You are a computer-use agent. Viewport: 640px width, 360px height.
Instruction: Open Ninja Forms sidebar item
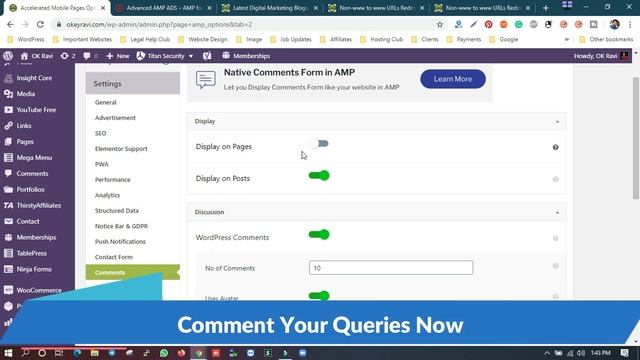(x=34, y=269)
